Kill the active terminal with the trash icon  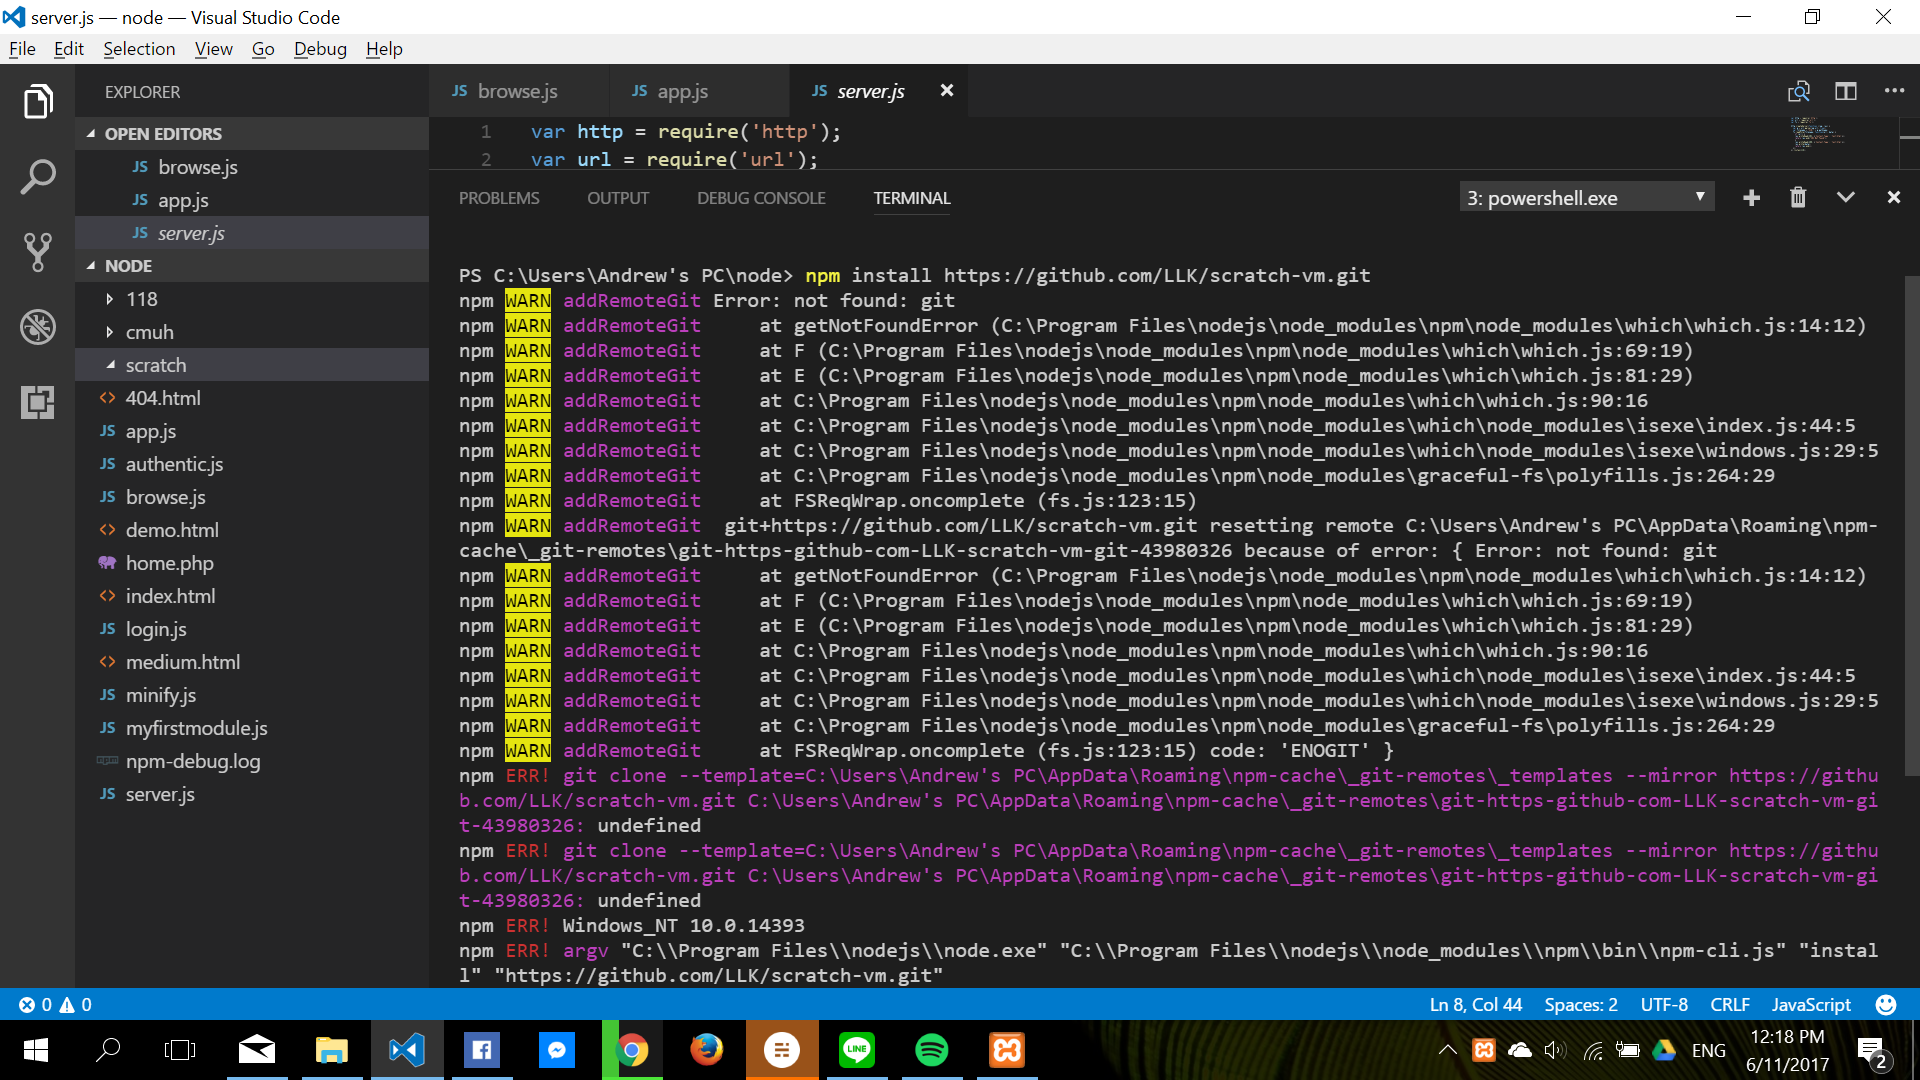[x=1797, y=197]
